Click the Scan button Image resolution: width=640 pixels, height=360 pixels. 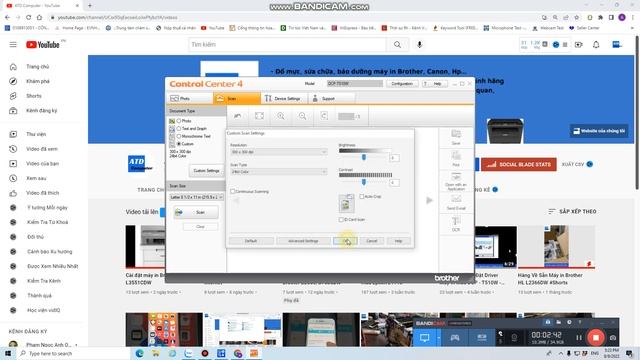pos(196,212)
